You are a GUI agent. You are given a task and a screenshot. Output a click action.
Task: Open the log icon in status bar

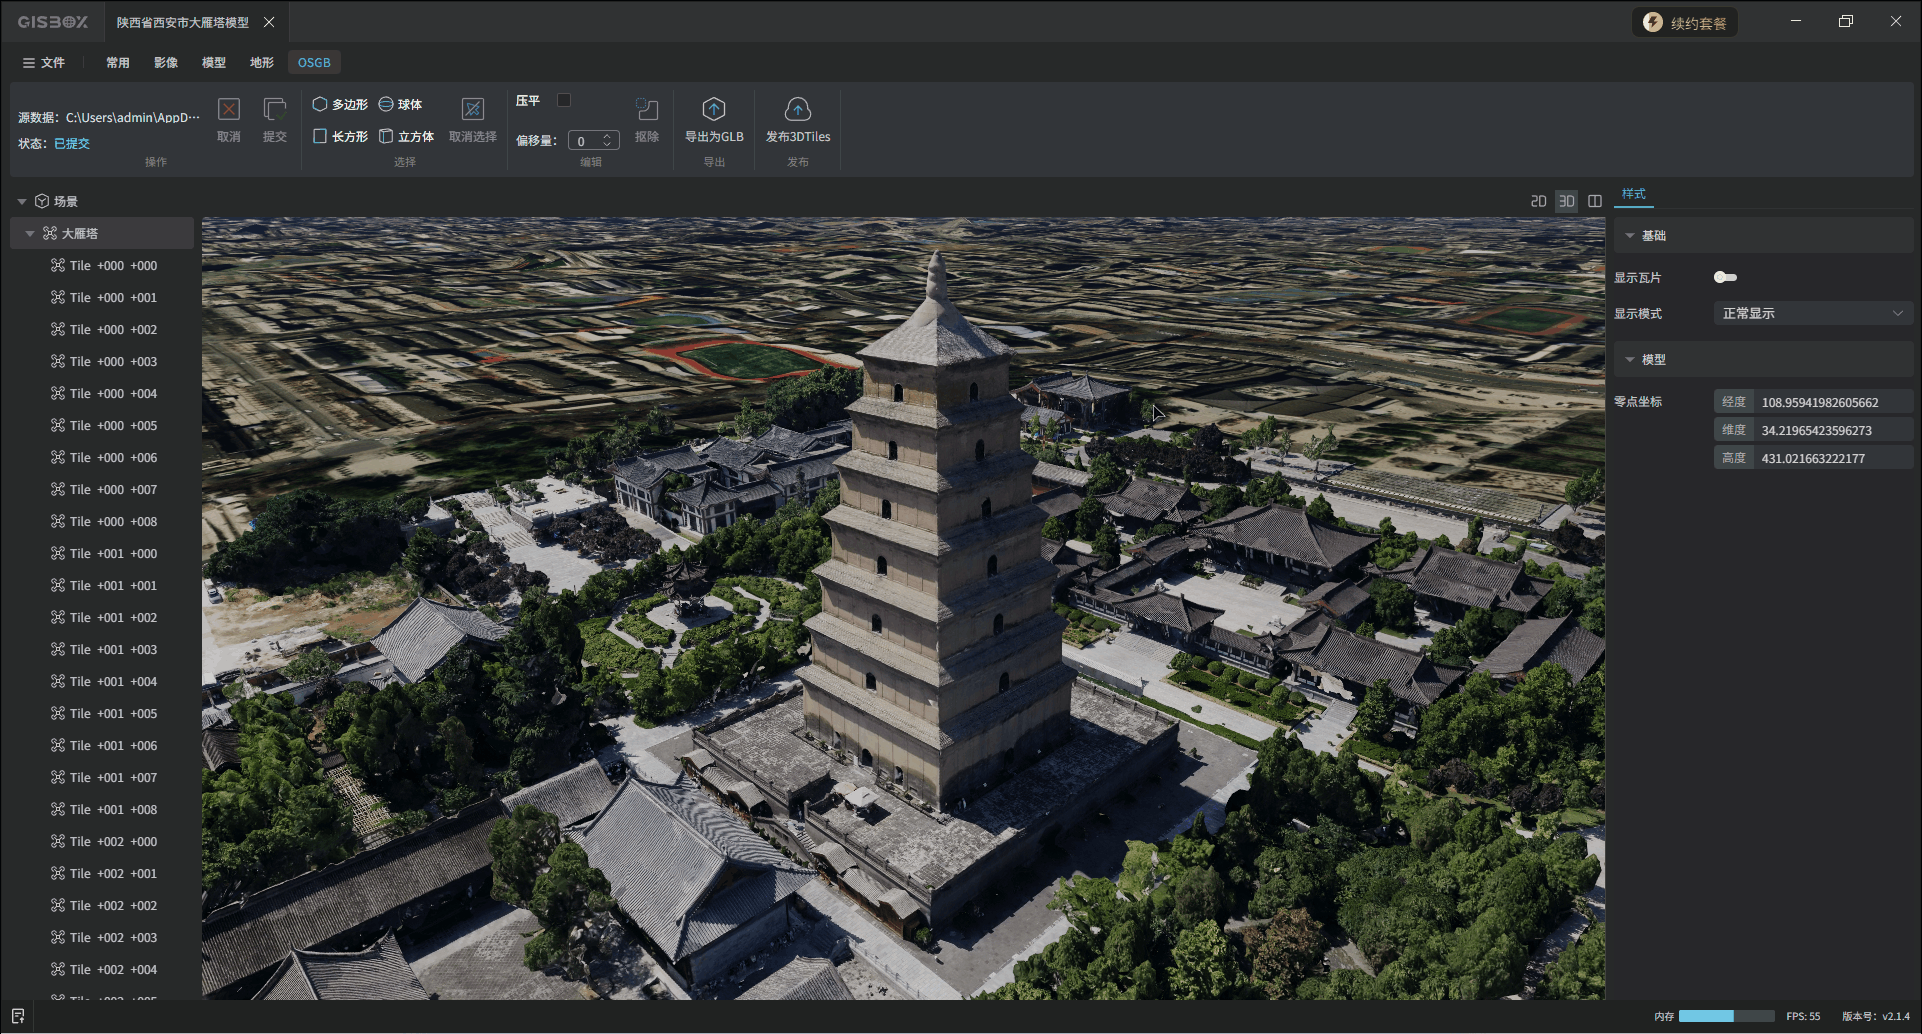click(18, 1016)
